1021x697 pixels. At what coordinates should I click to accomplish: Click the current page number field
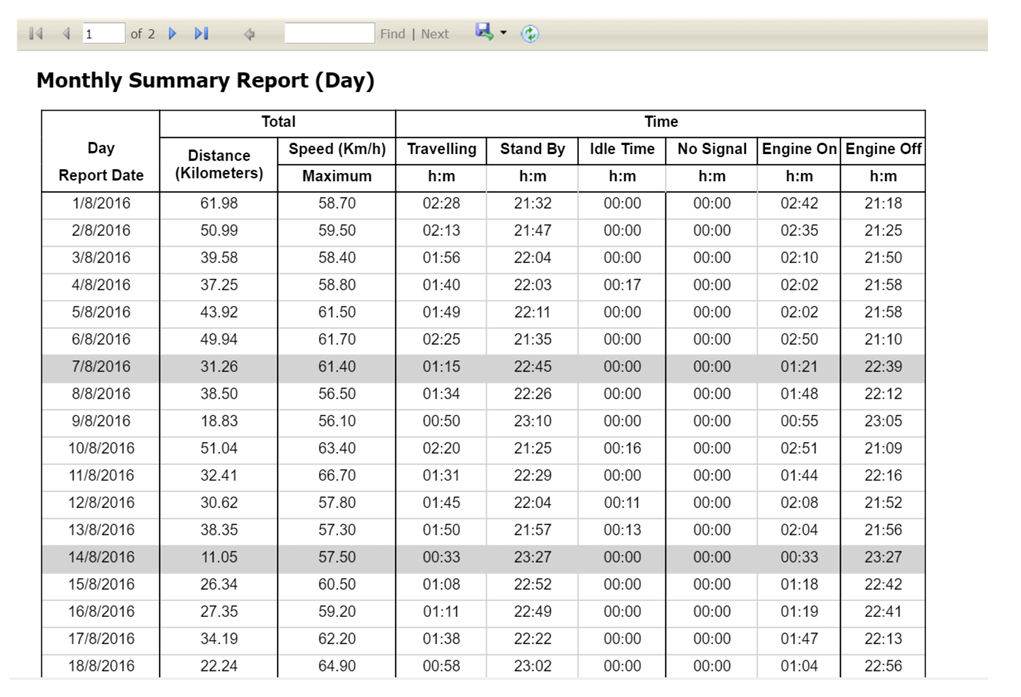coord(103,34)
